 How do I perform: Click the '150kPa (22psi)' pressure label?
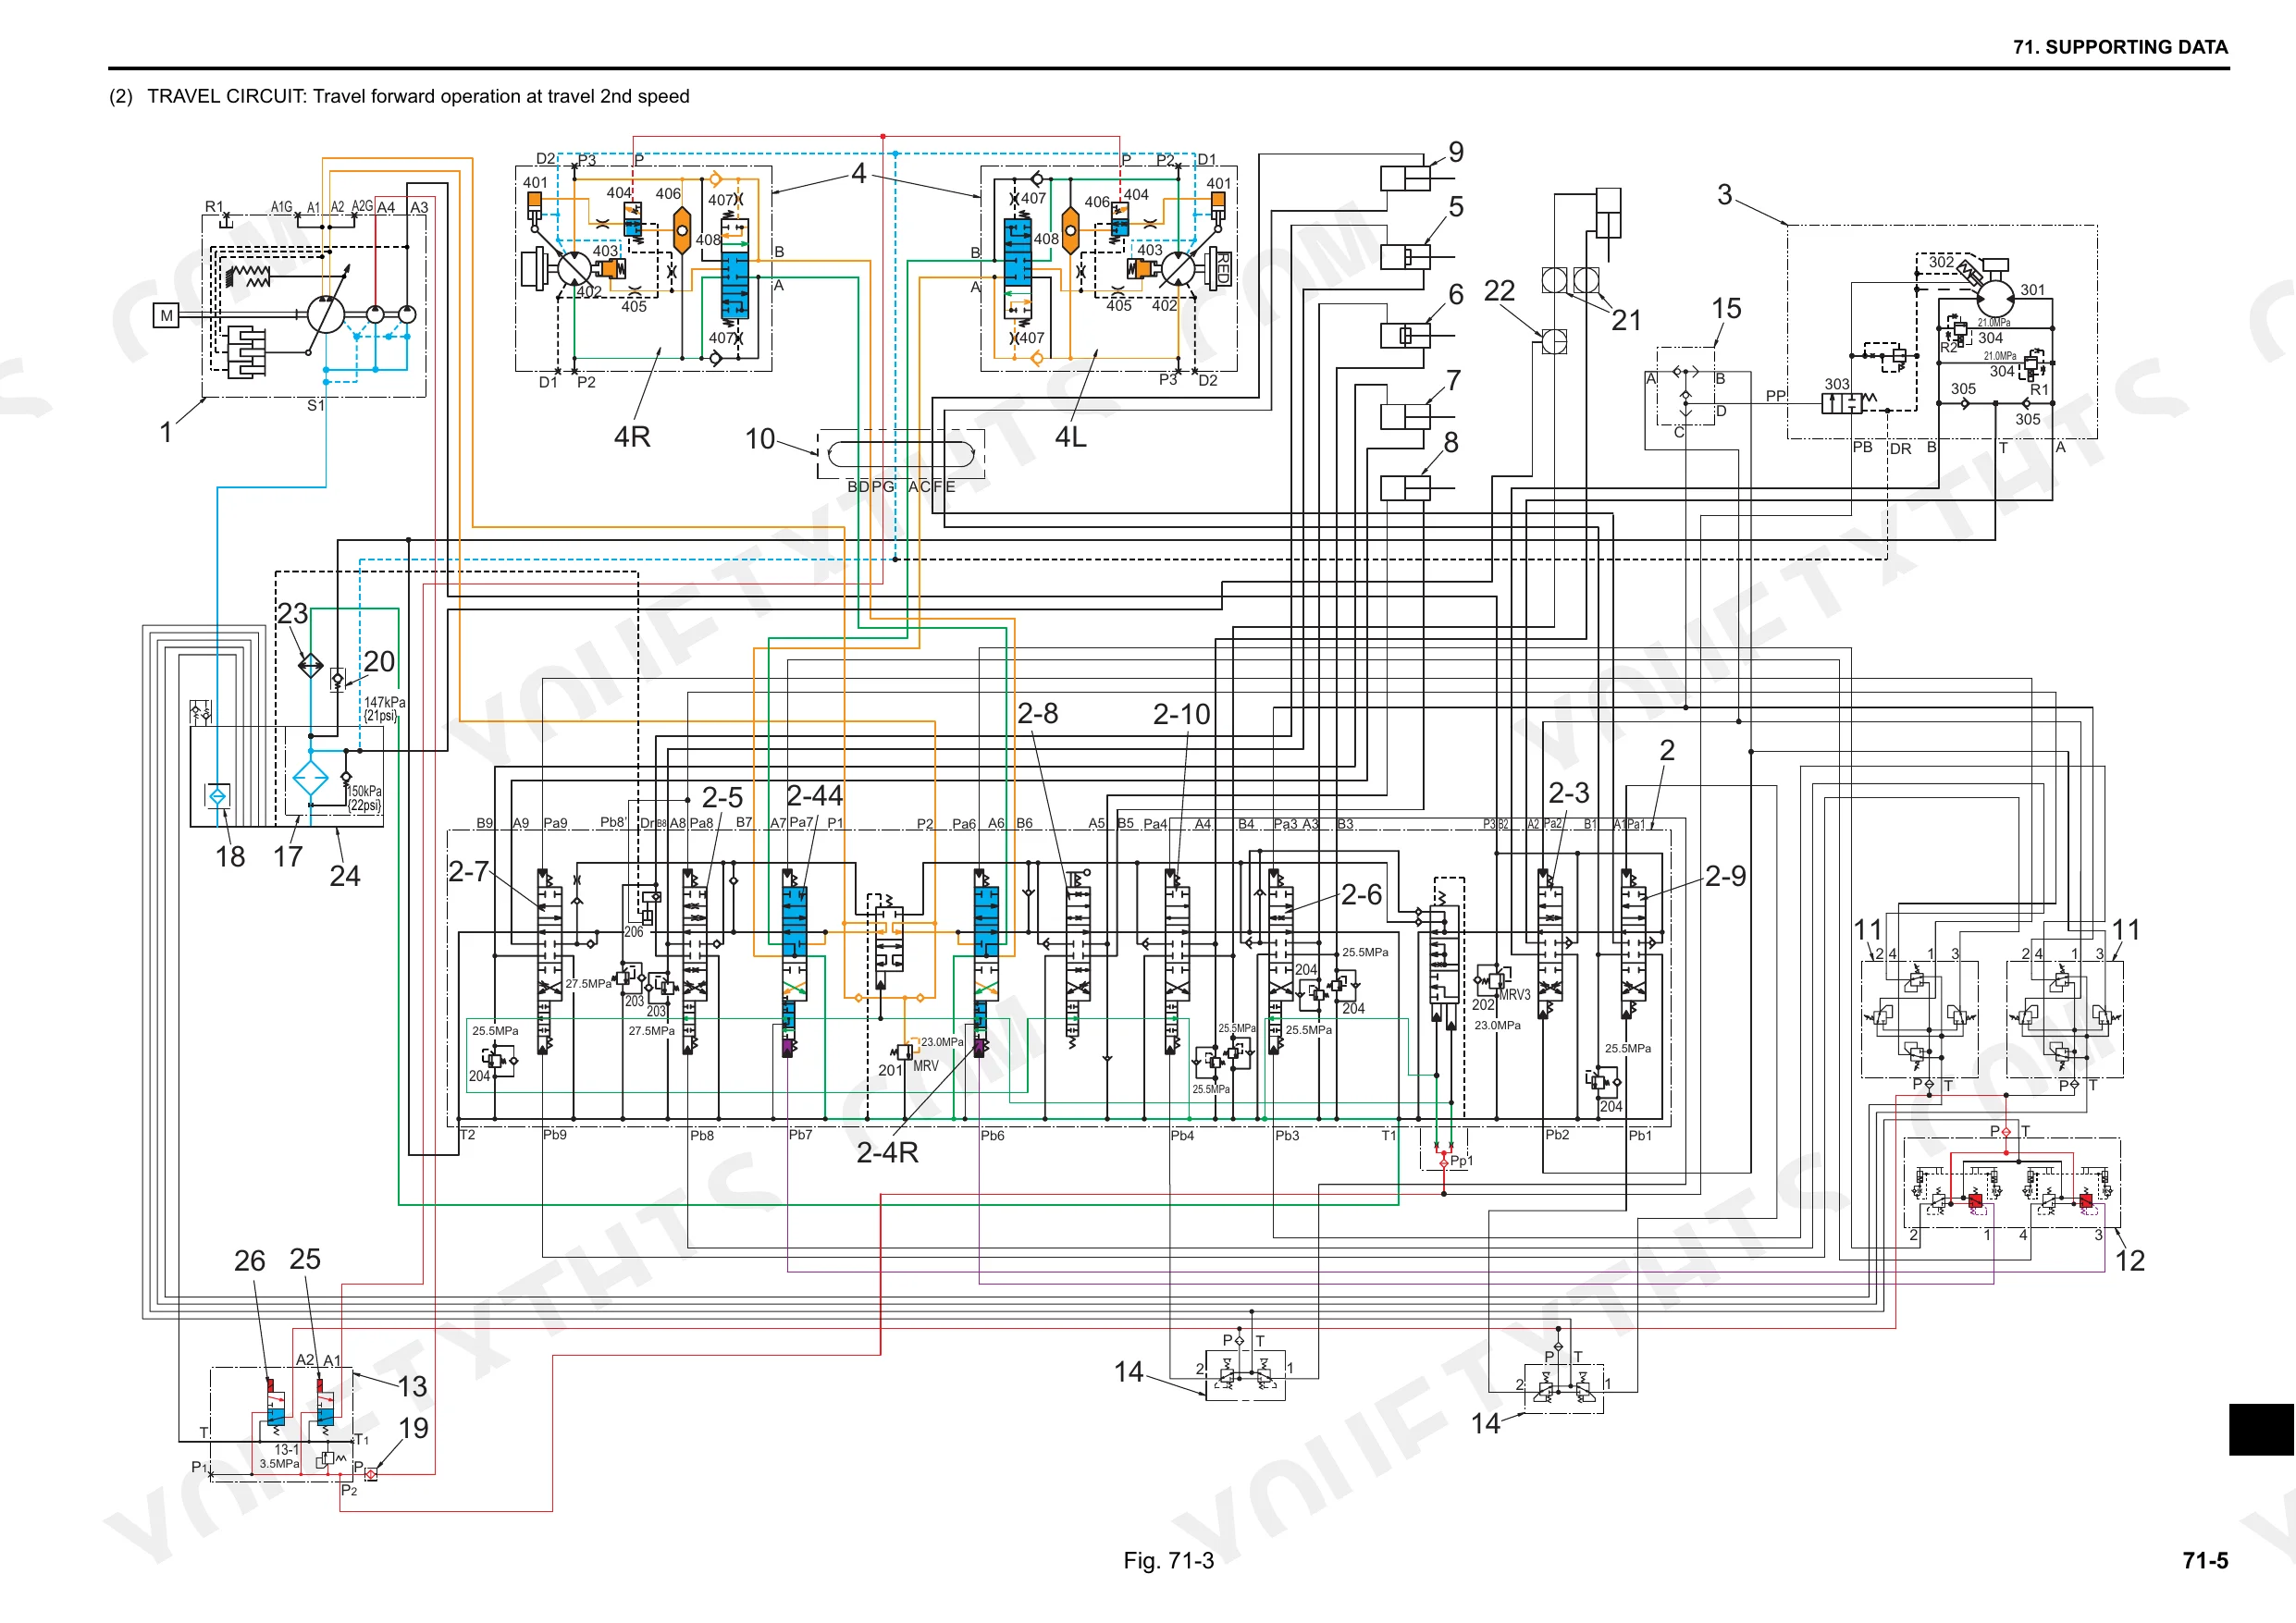pyautogui.click(x=365, y=798)
